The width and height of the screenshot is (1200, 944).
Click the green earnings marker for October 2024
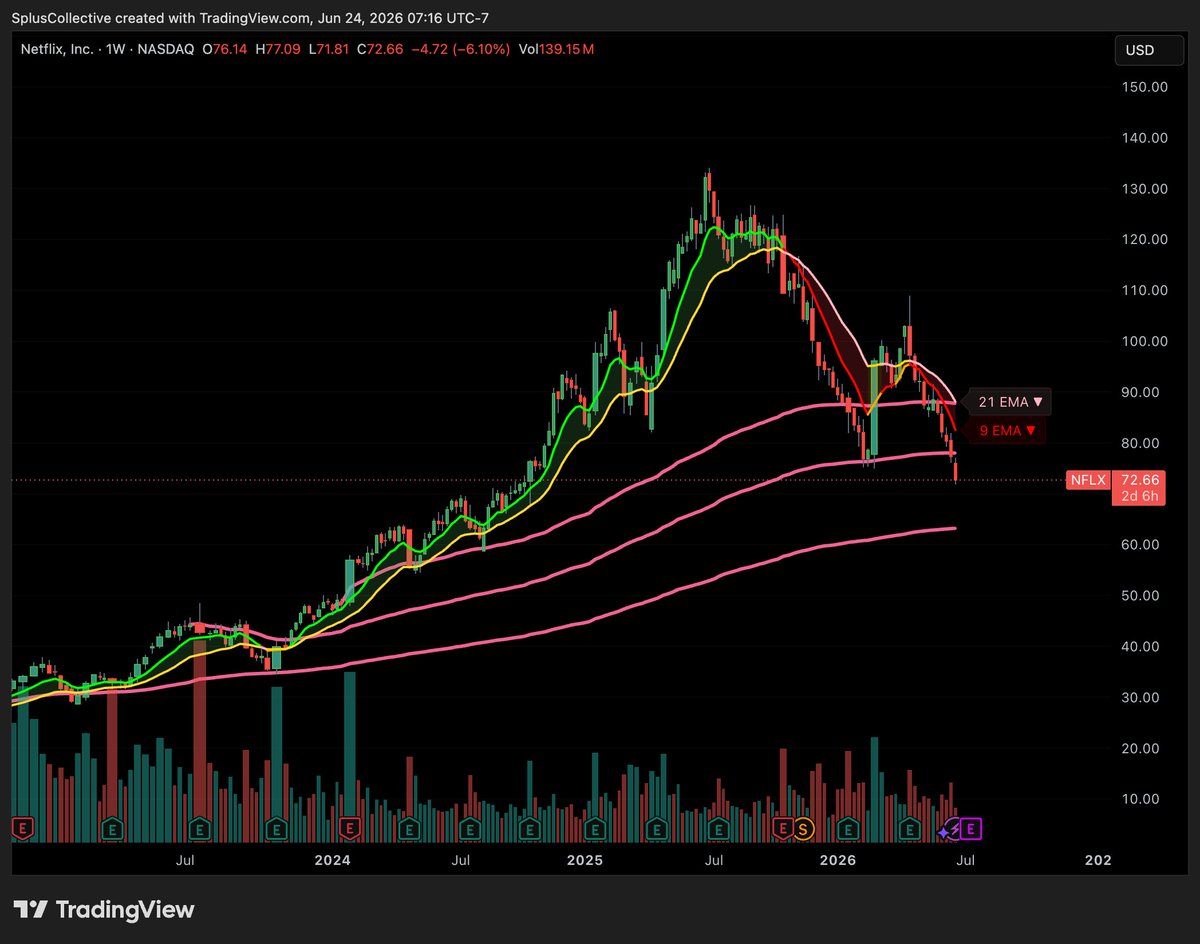point(530,829)
